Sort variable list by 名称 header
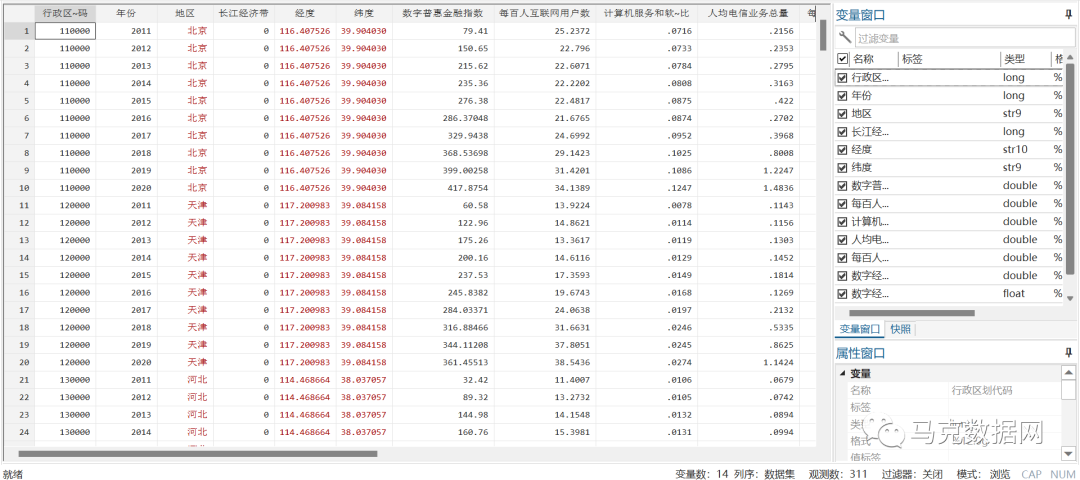The image size is (1080, 480). [x=863, y=59]
